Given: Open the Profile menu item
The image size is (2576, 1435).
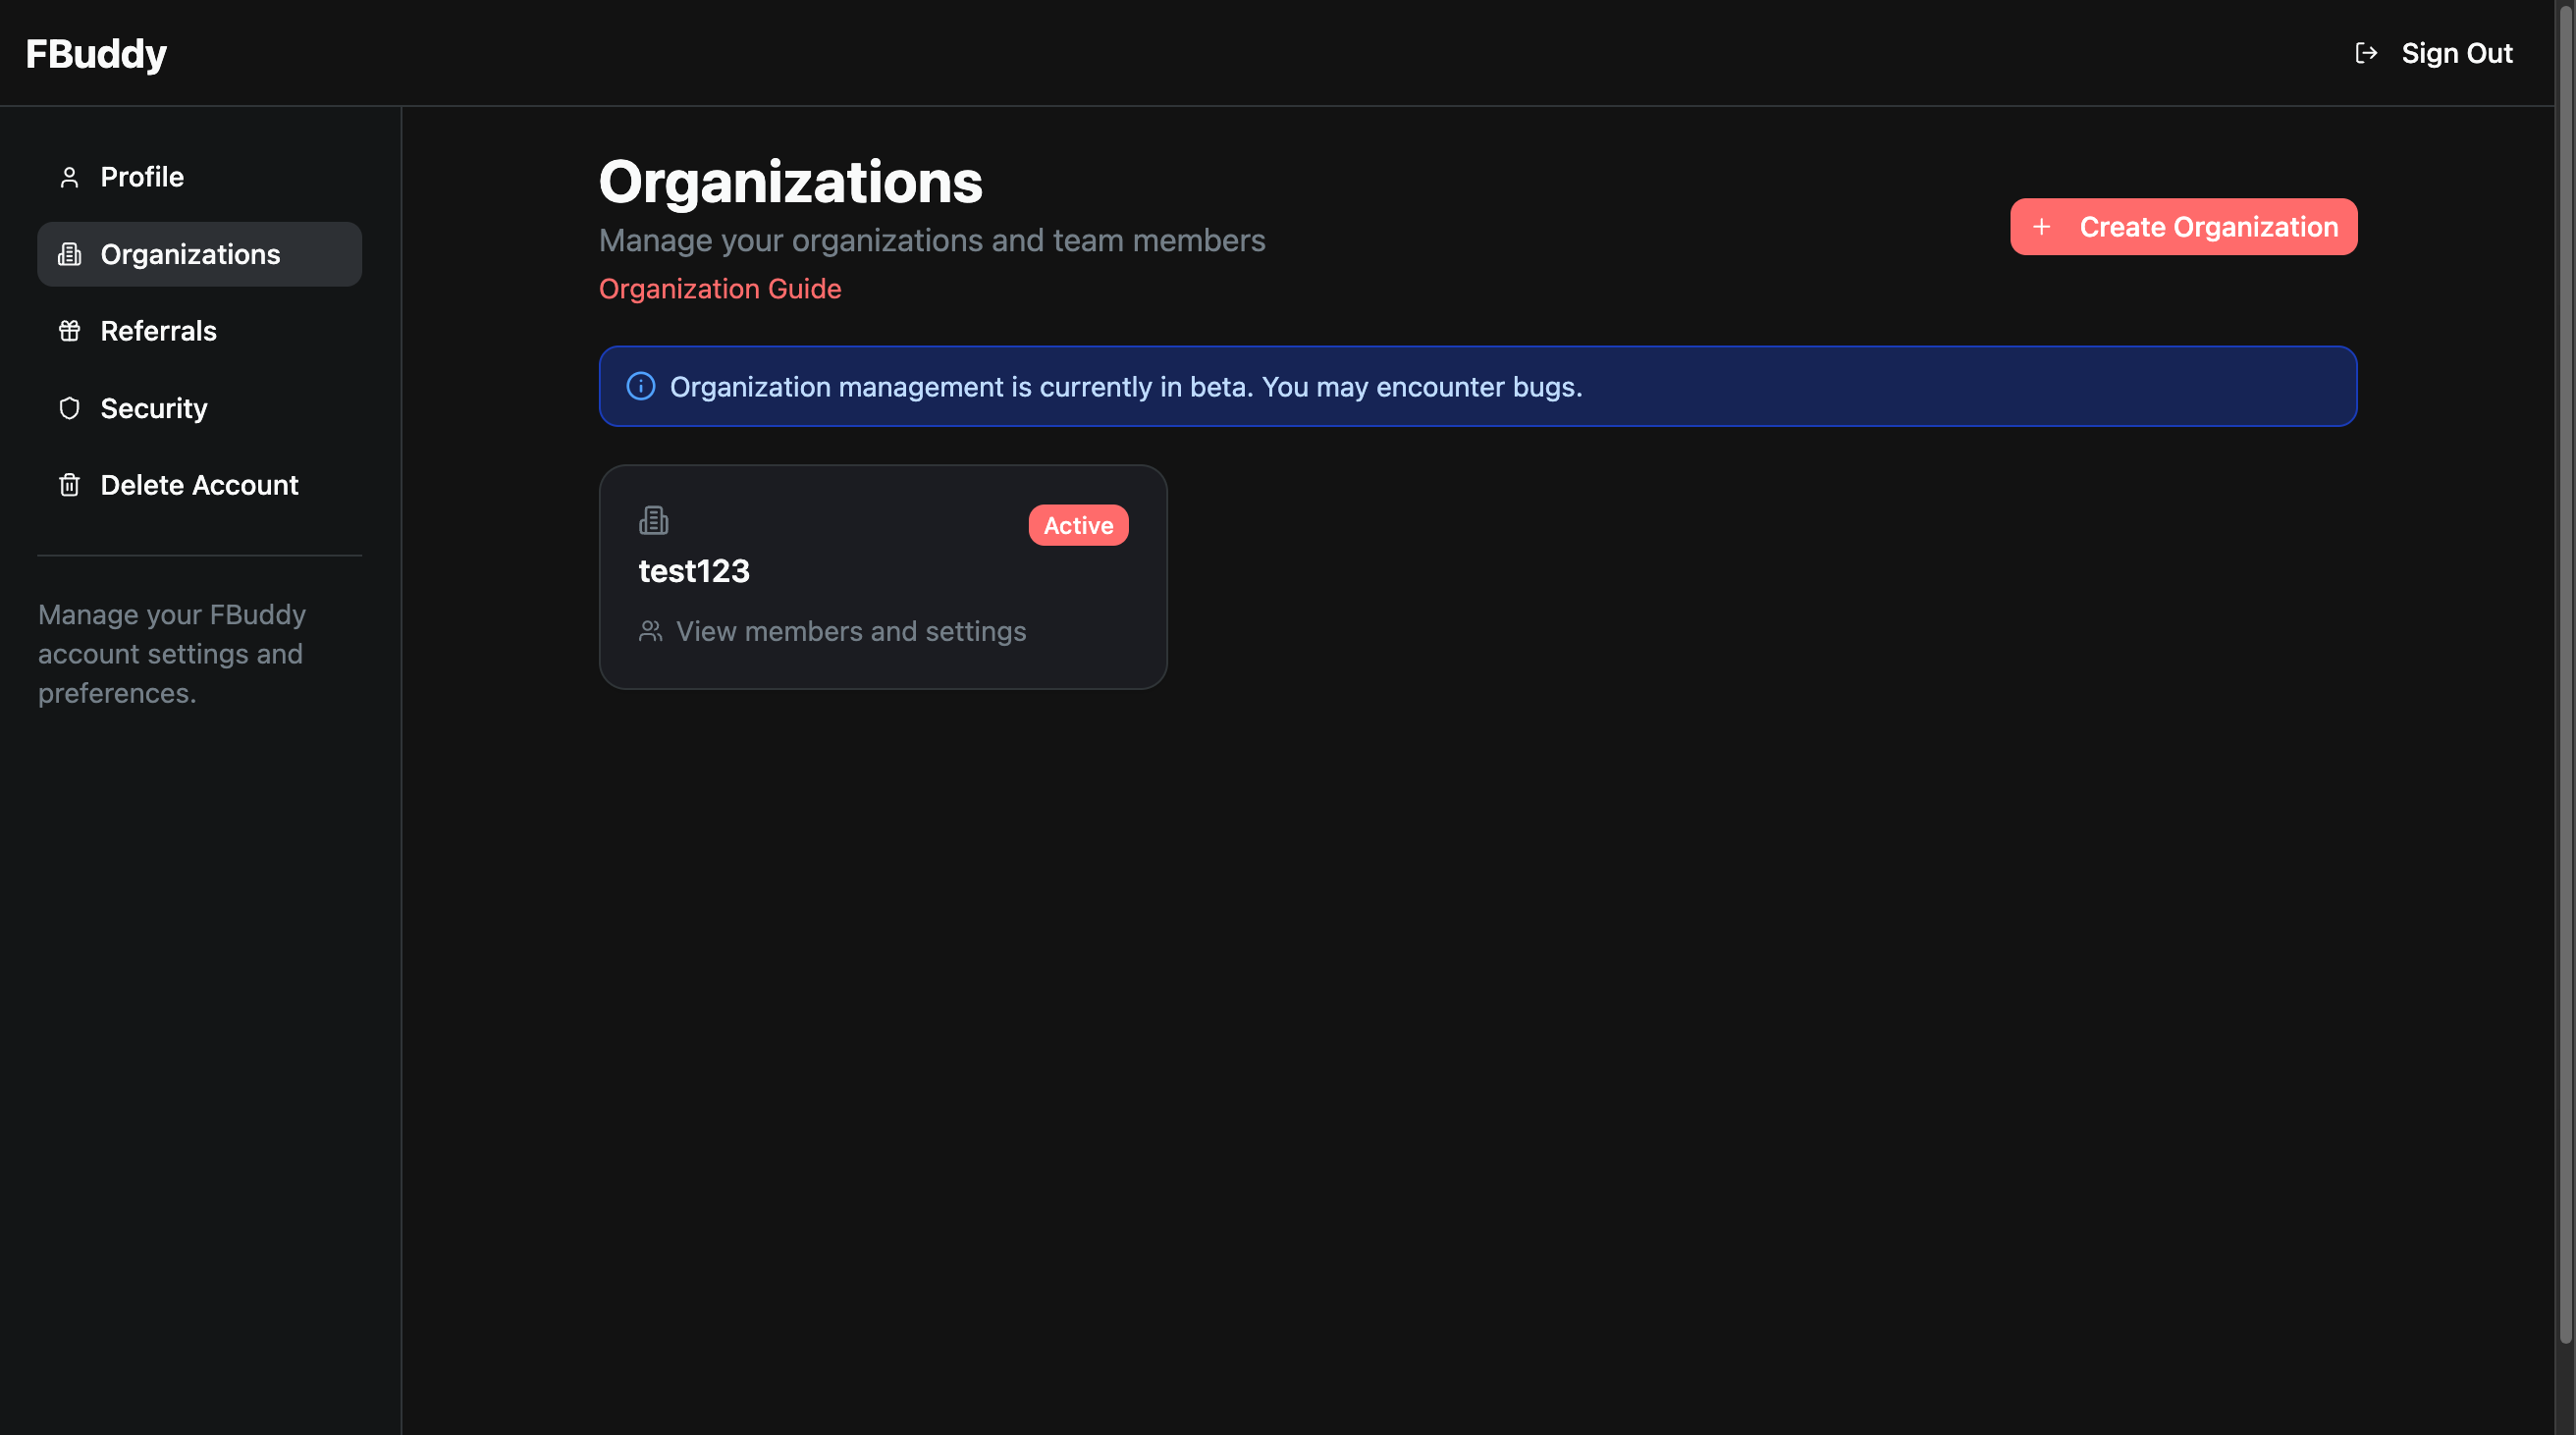Looking at the screenshot, I should 200,177.
